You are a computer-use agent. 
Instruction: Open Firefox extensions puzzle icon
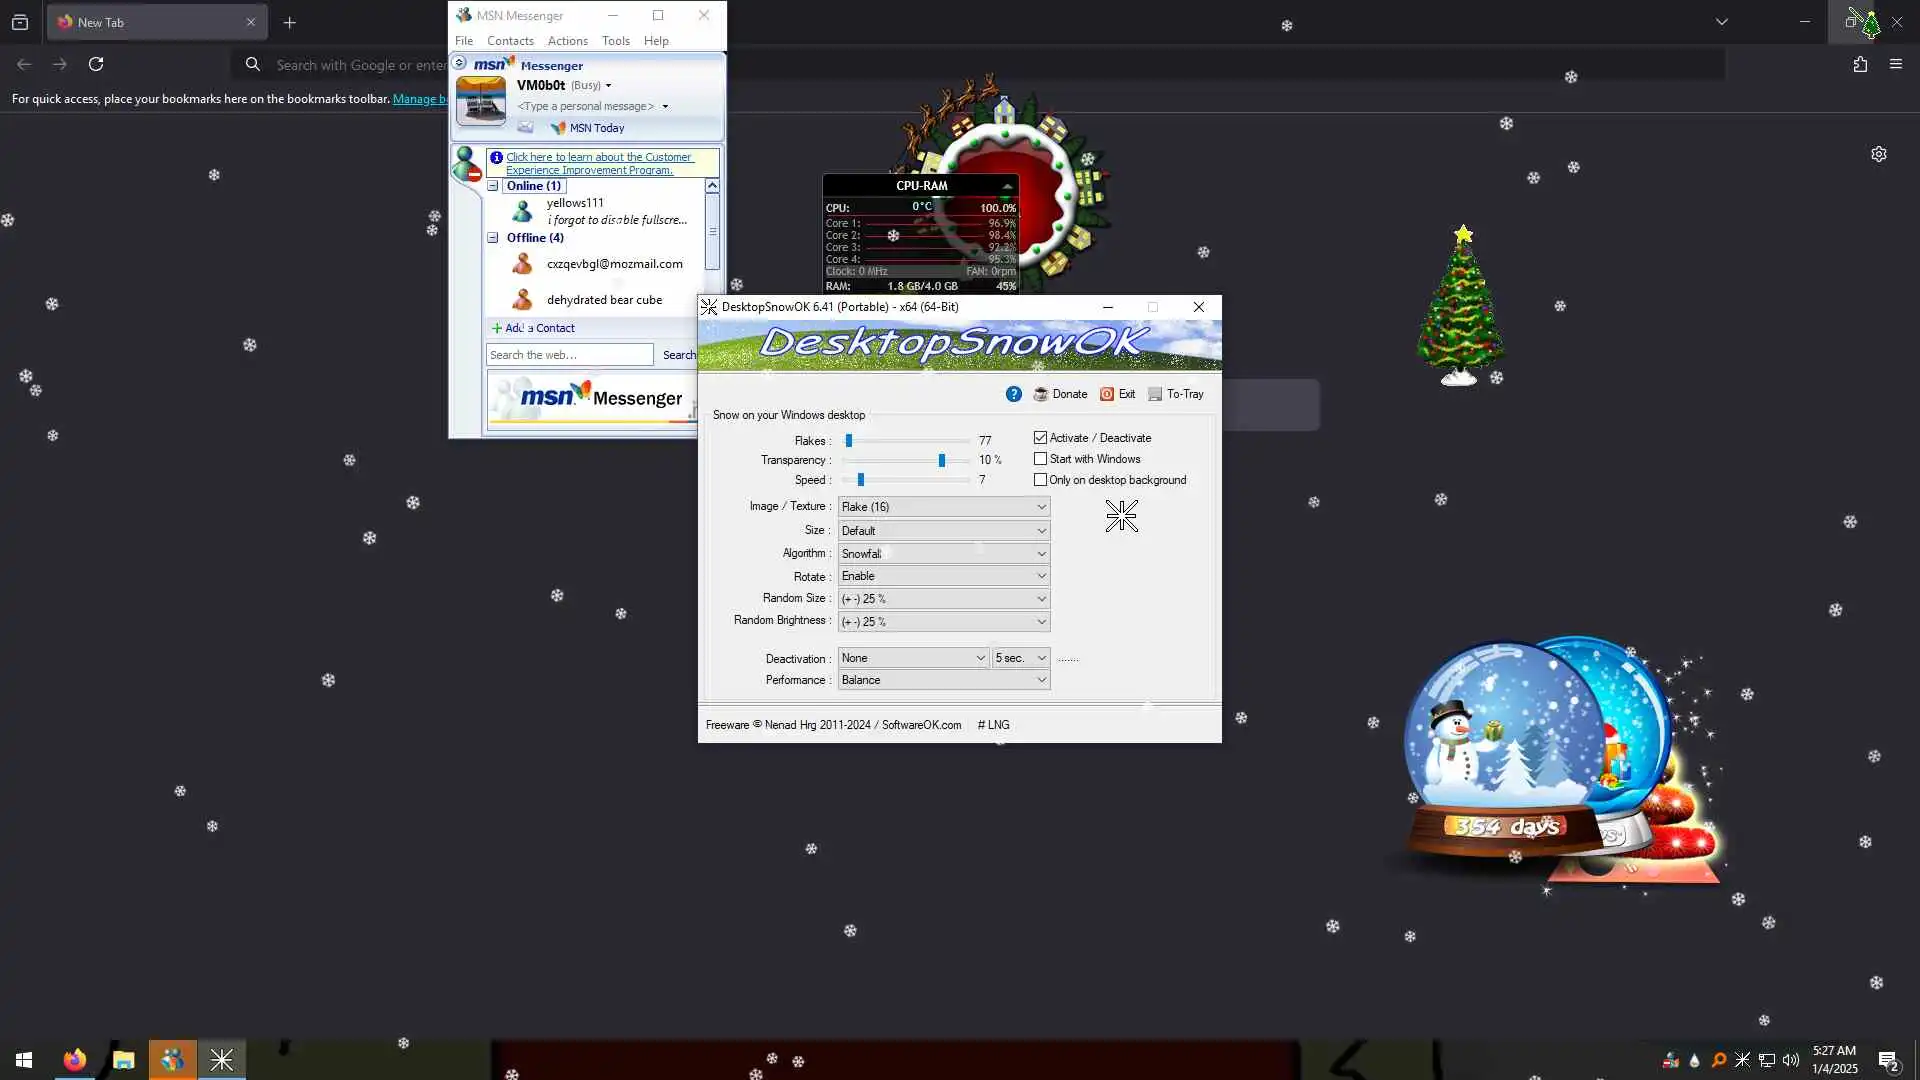[1860, 64]
